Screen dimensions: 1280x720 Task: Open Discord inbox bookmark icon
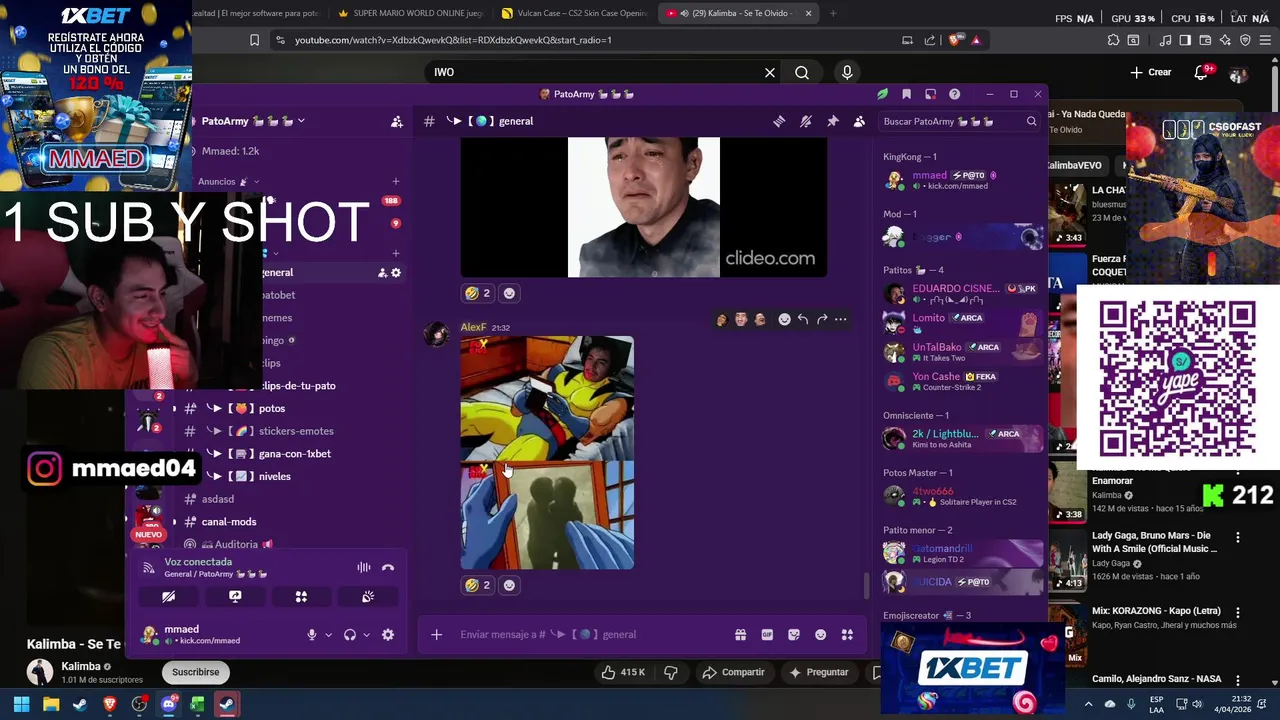tap(906, 94)
